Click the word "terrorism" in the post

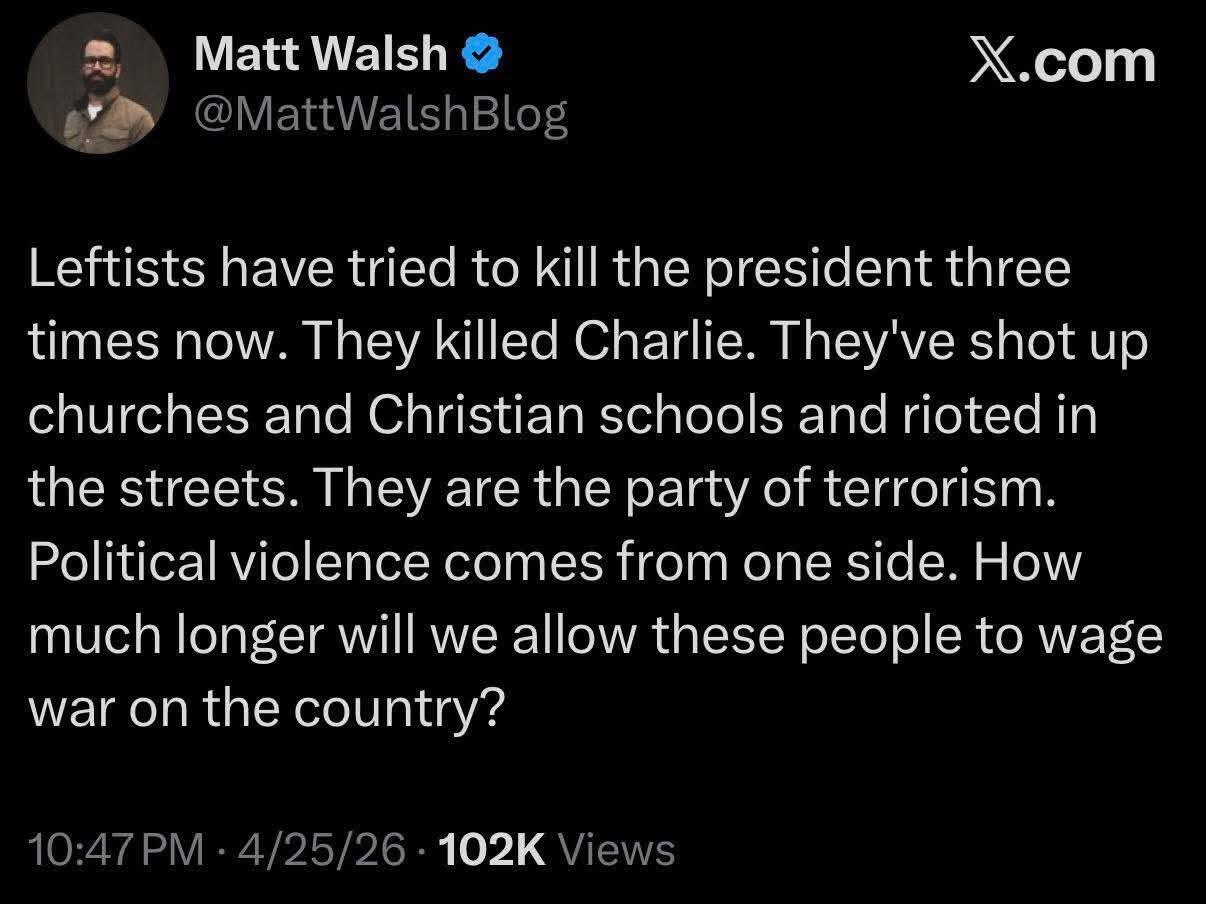click(x=944, y=490)
